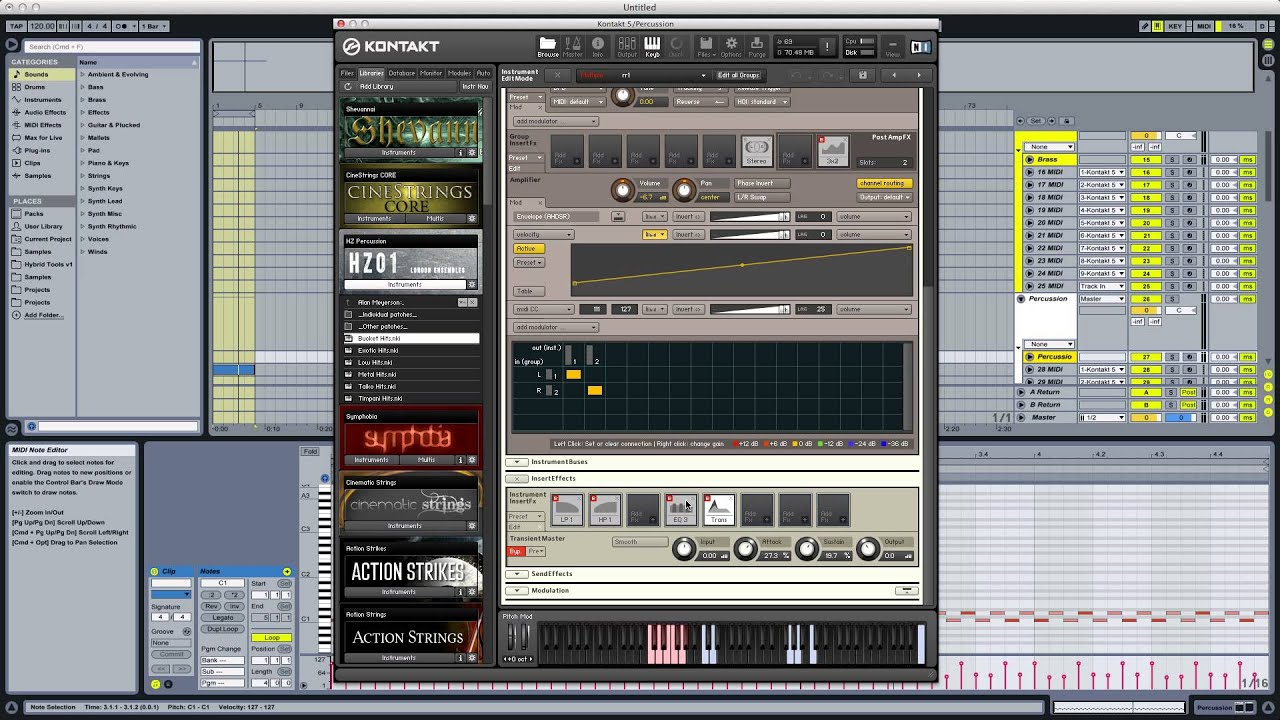The height and width of the screenshot is (720, 1280).
Task: Toggle the channel routing button
Action: pos(882,183)
